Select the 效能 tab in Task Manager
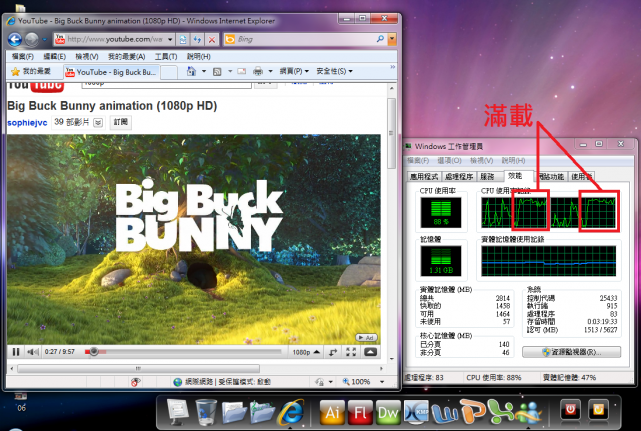Screen dimensions: 641x431 coord(515,176)
